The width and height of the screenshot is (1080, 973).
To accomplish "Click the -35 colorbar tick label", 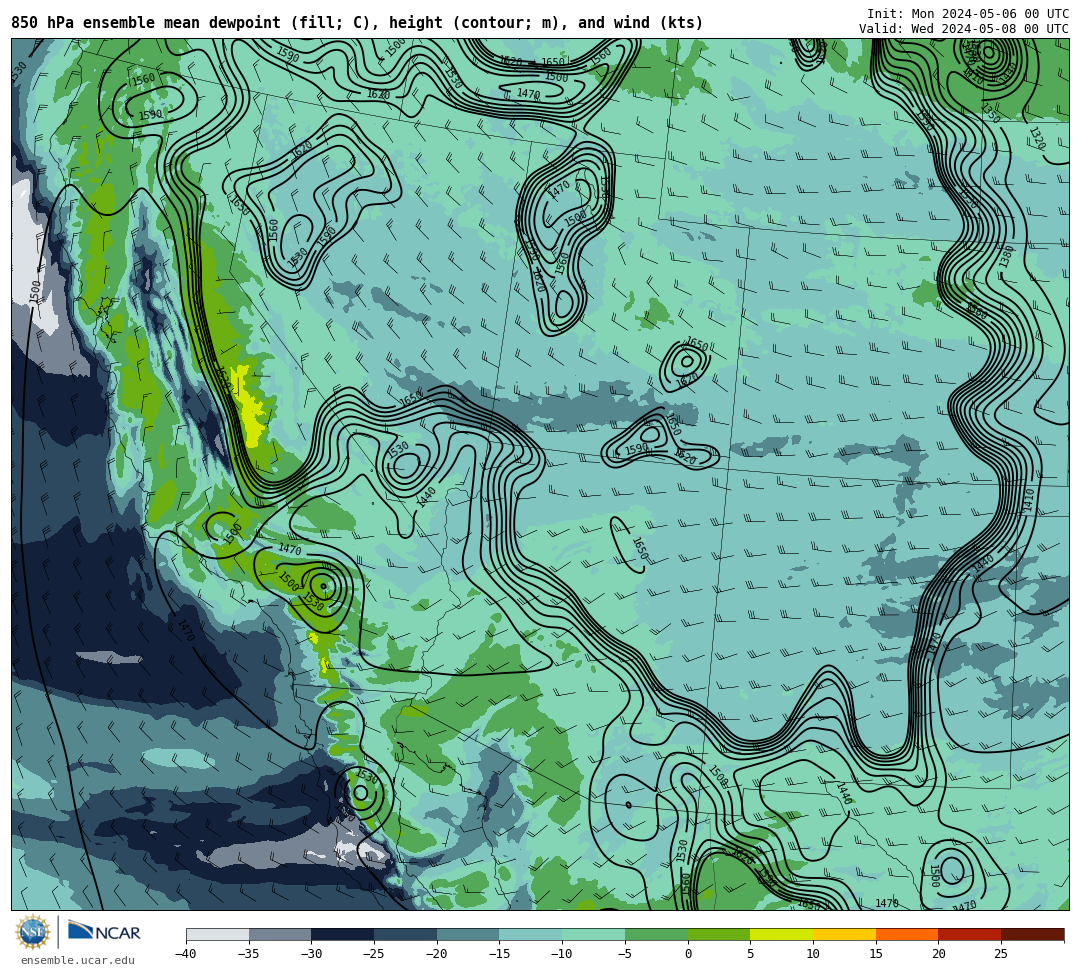I will (248, 954).
